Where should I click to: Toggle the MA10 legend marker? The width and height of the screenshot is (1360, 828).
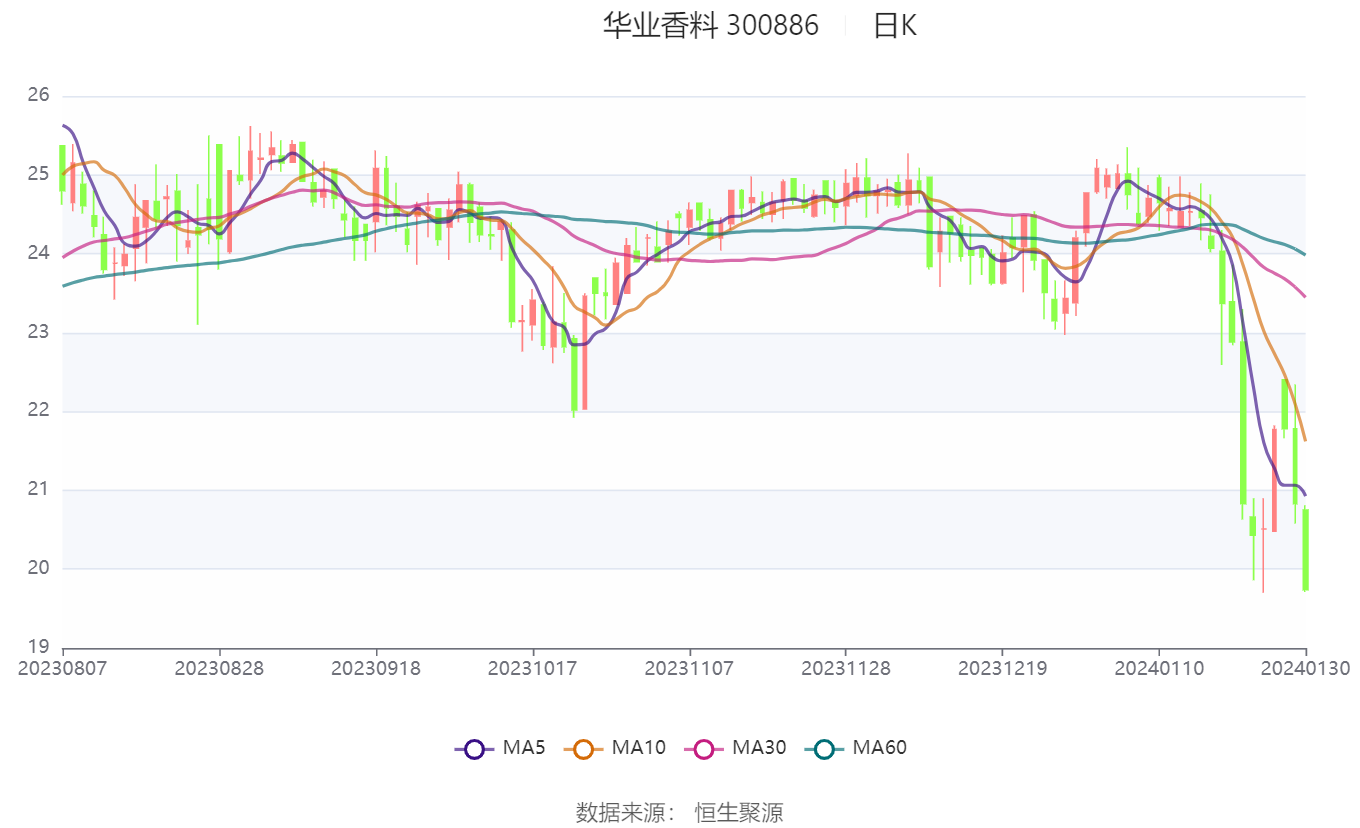pyautogui.click(x=583, y=748)
